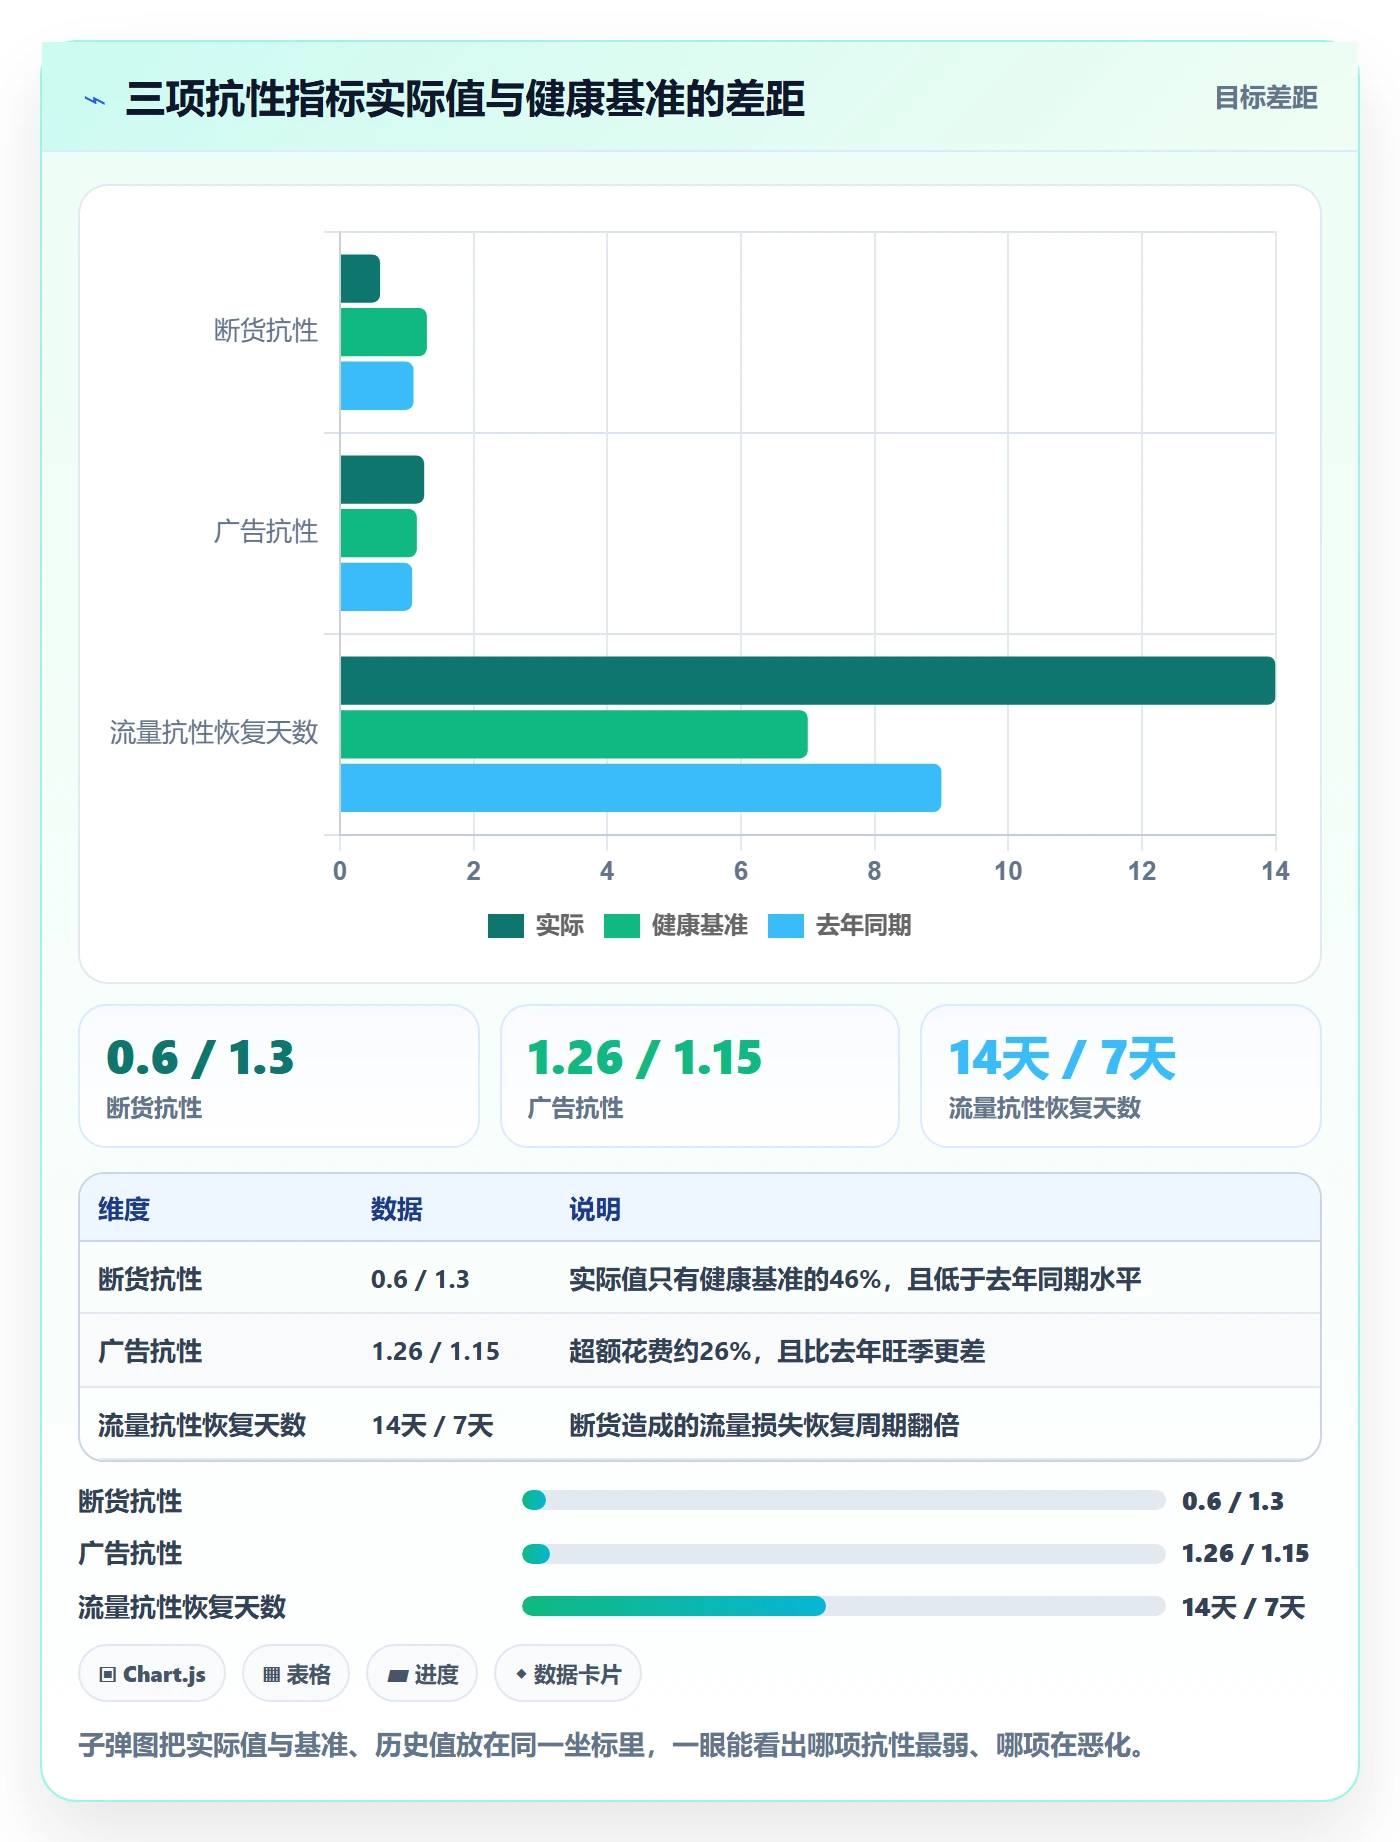Click the 0.6 / 1.3 value beside progress bar
This screenshot has width=1400, height=1842.
(1233, 1501)
